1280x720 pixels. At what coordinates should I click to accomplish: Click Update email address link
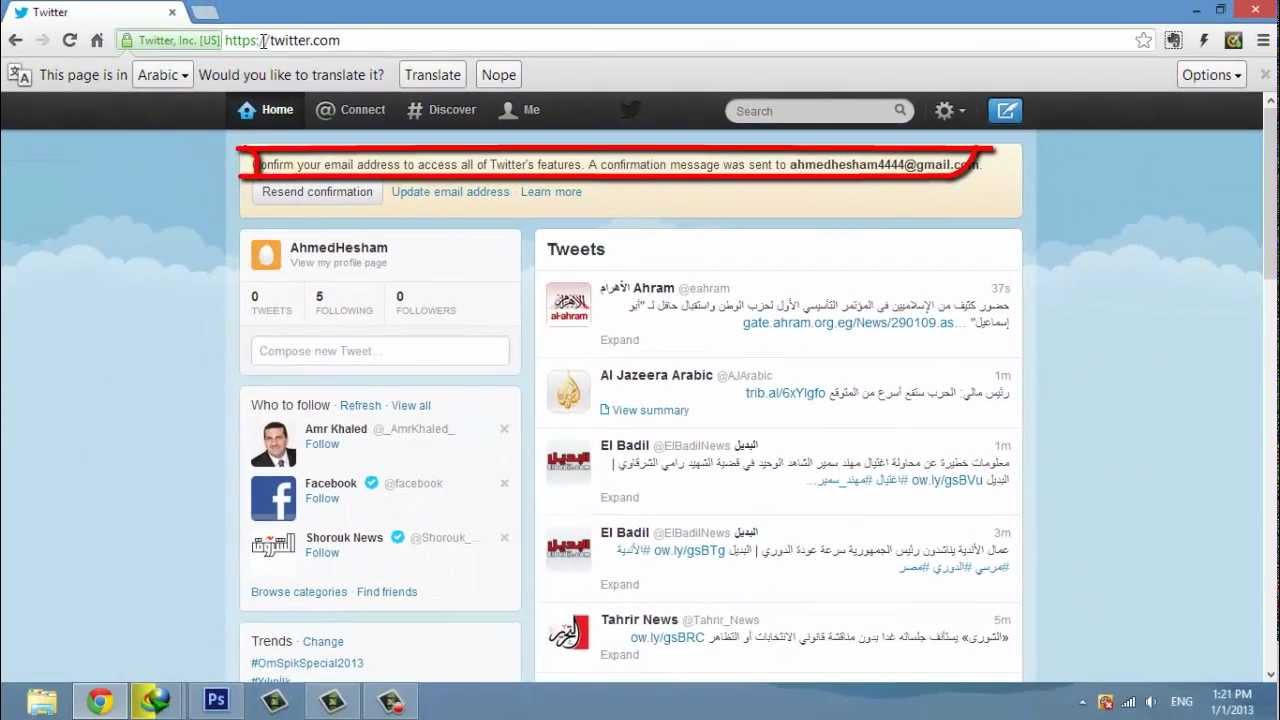pos(450,192)
